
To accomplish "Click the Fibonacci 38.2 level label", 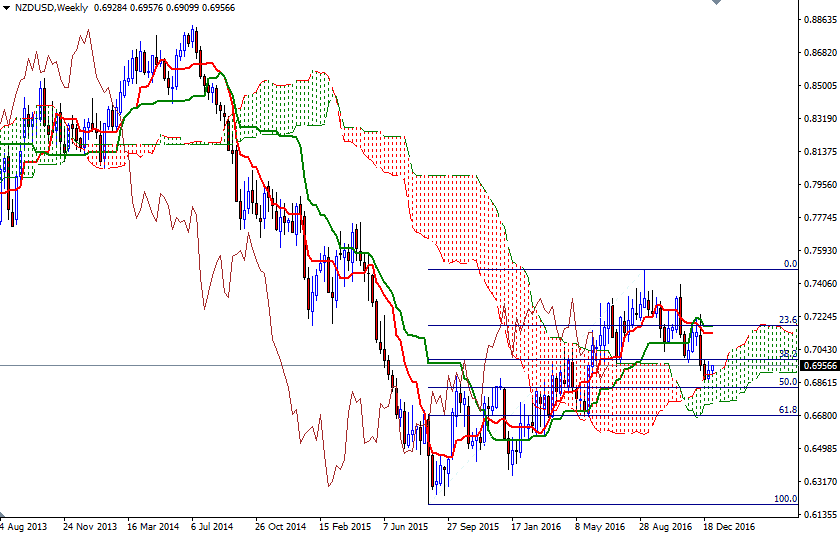I will 788,354.
